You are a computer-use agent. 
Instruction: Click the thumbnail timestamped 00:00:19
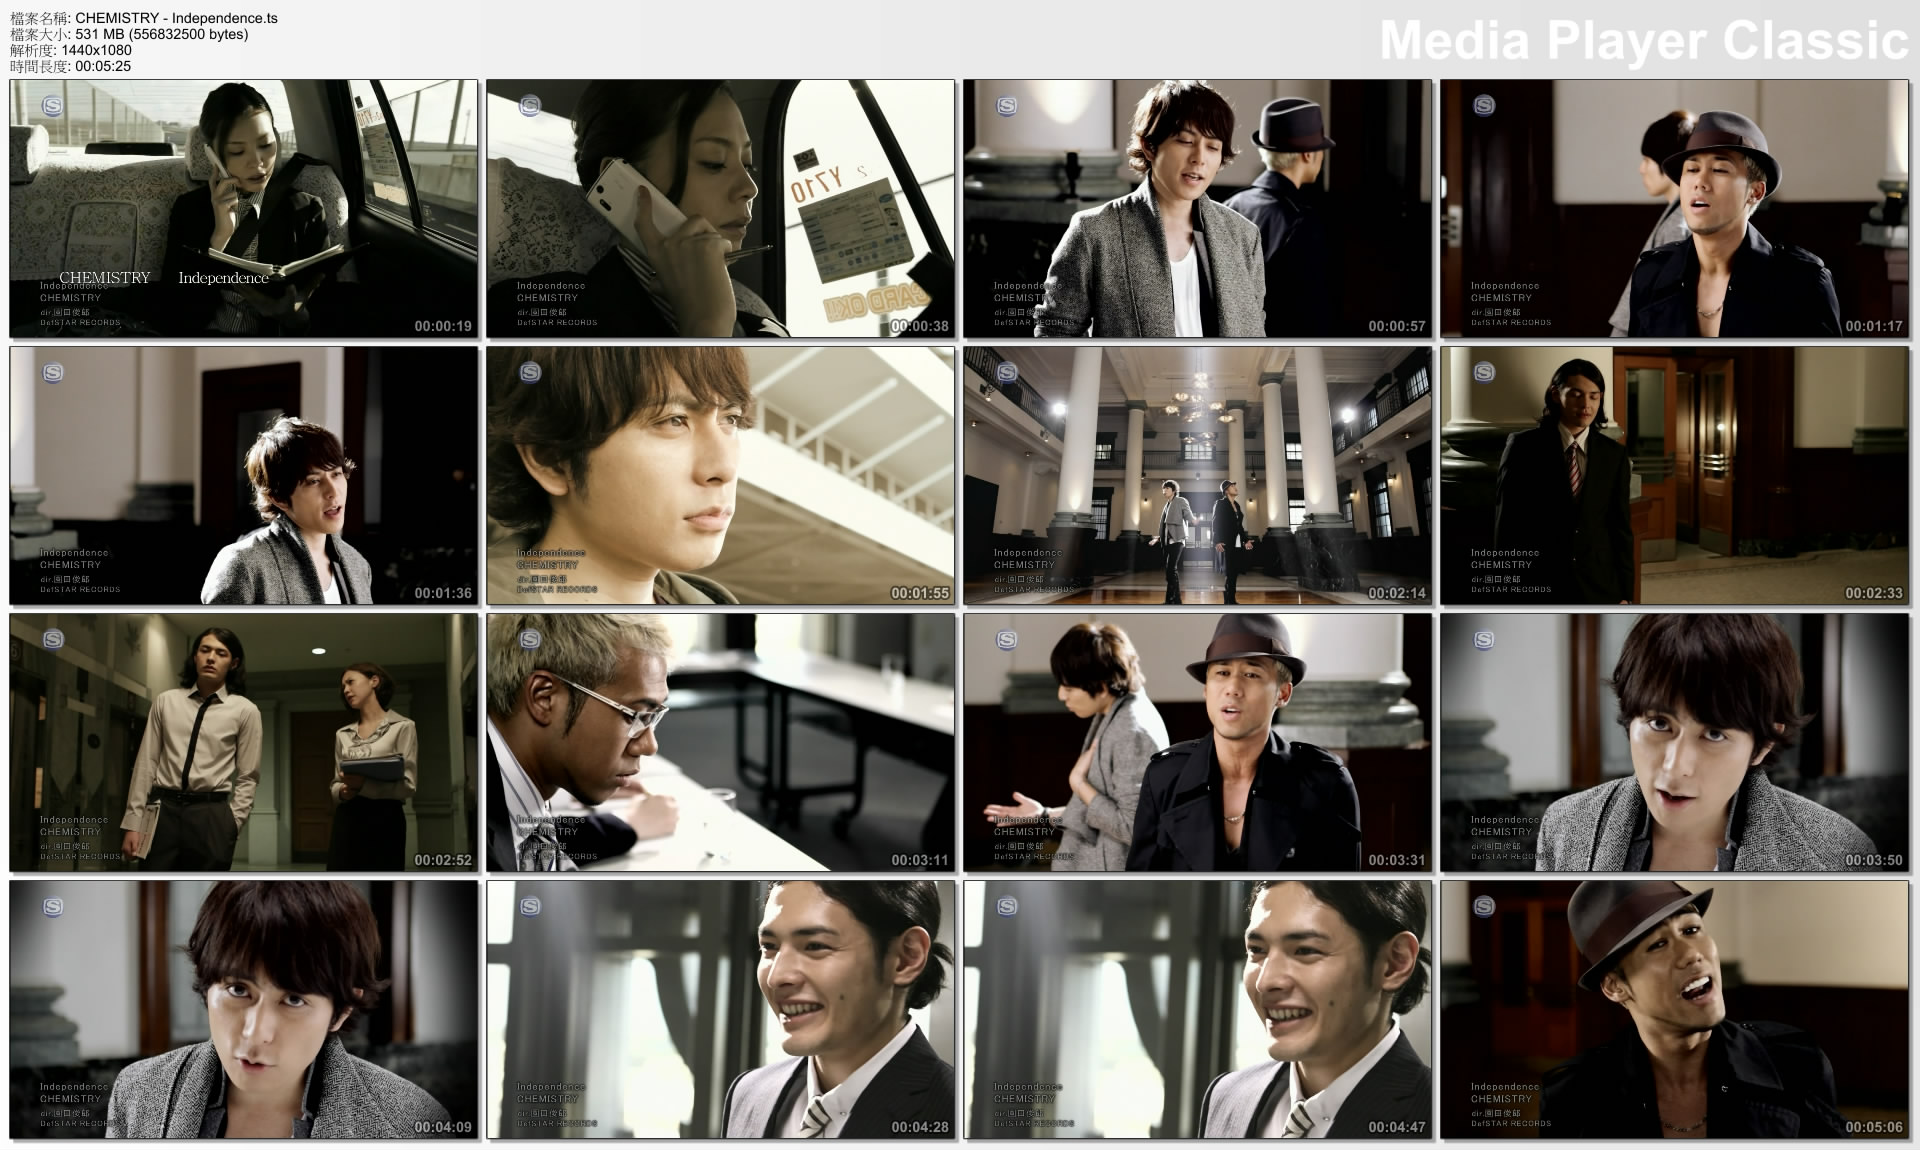point(243,208)
